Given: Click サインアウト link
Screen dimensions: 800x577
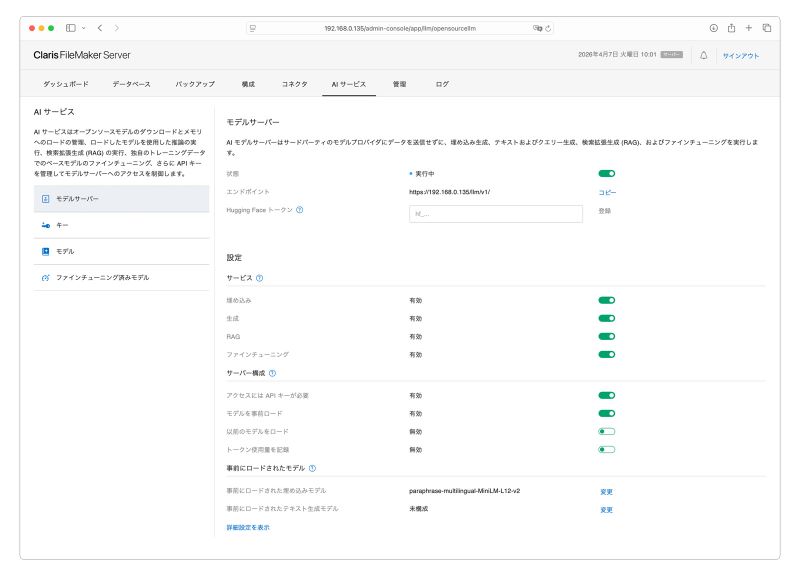Looking at the screenshot, I should (740, 55).
